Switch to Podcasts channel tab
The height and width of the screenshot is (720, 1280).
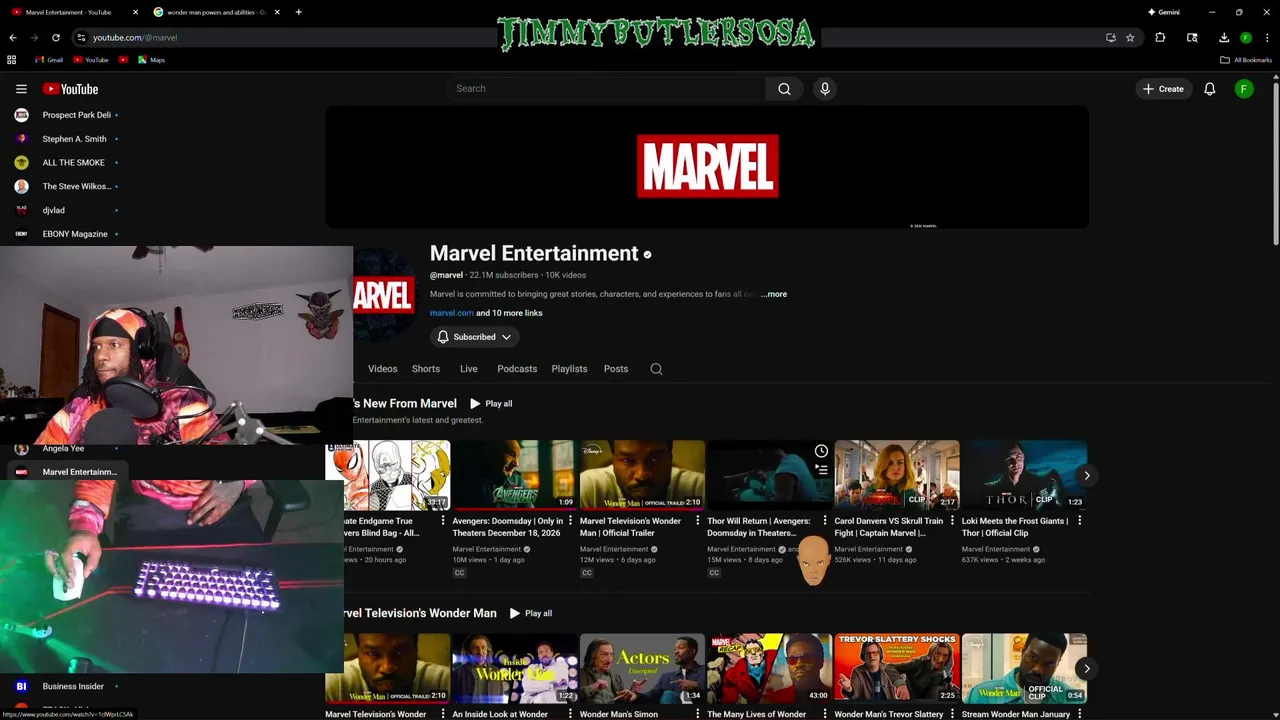(517, 369)
